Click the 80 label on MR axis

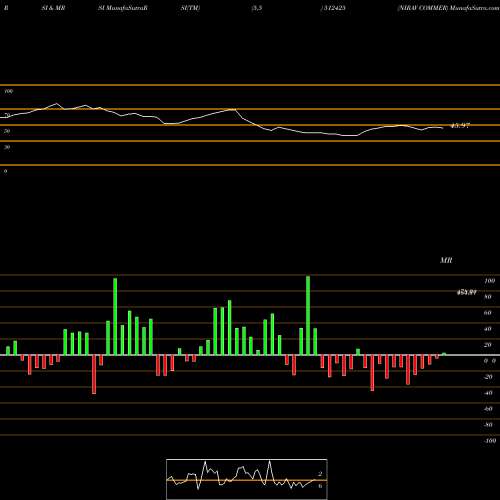[488, 297]
